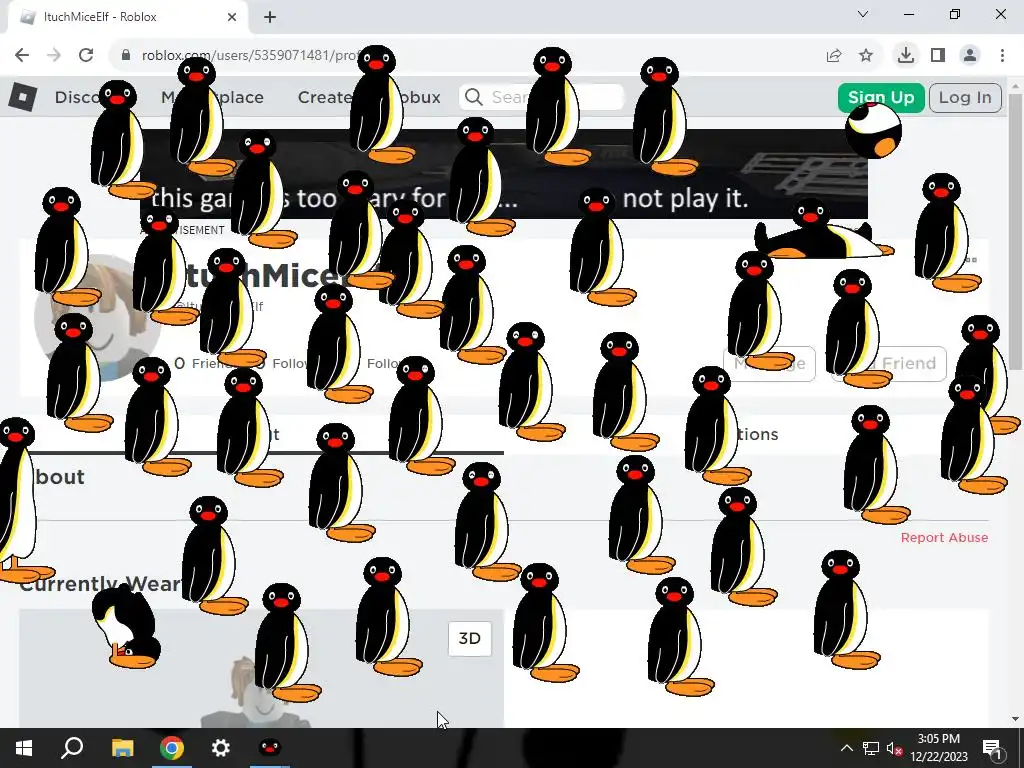Screen dimensions: 1024x768
Task: Expand the Chrome tab search chevron
Action: (x=863, y=14)
